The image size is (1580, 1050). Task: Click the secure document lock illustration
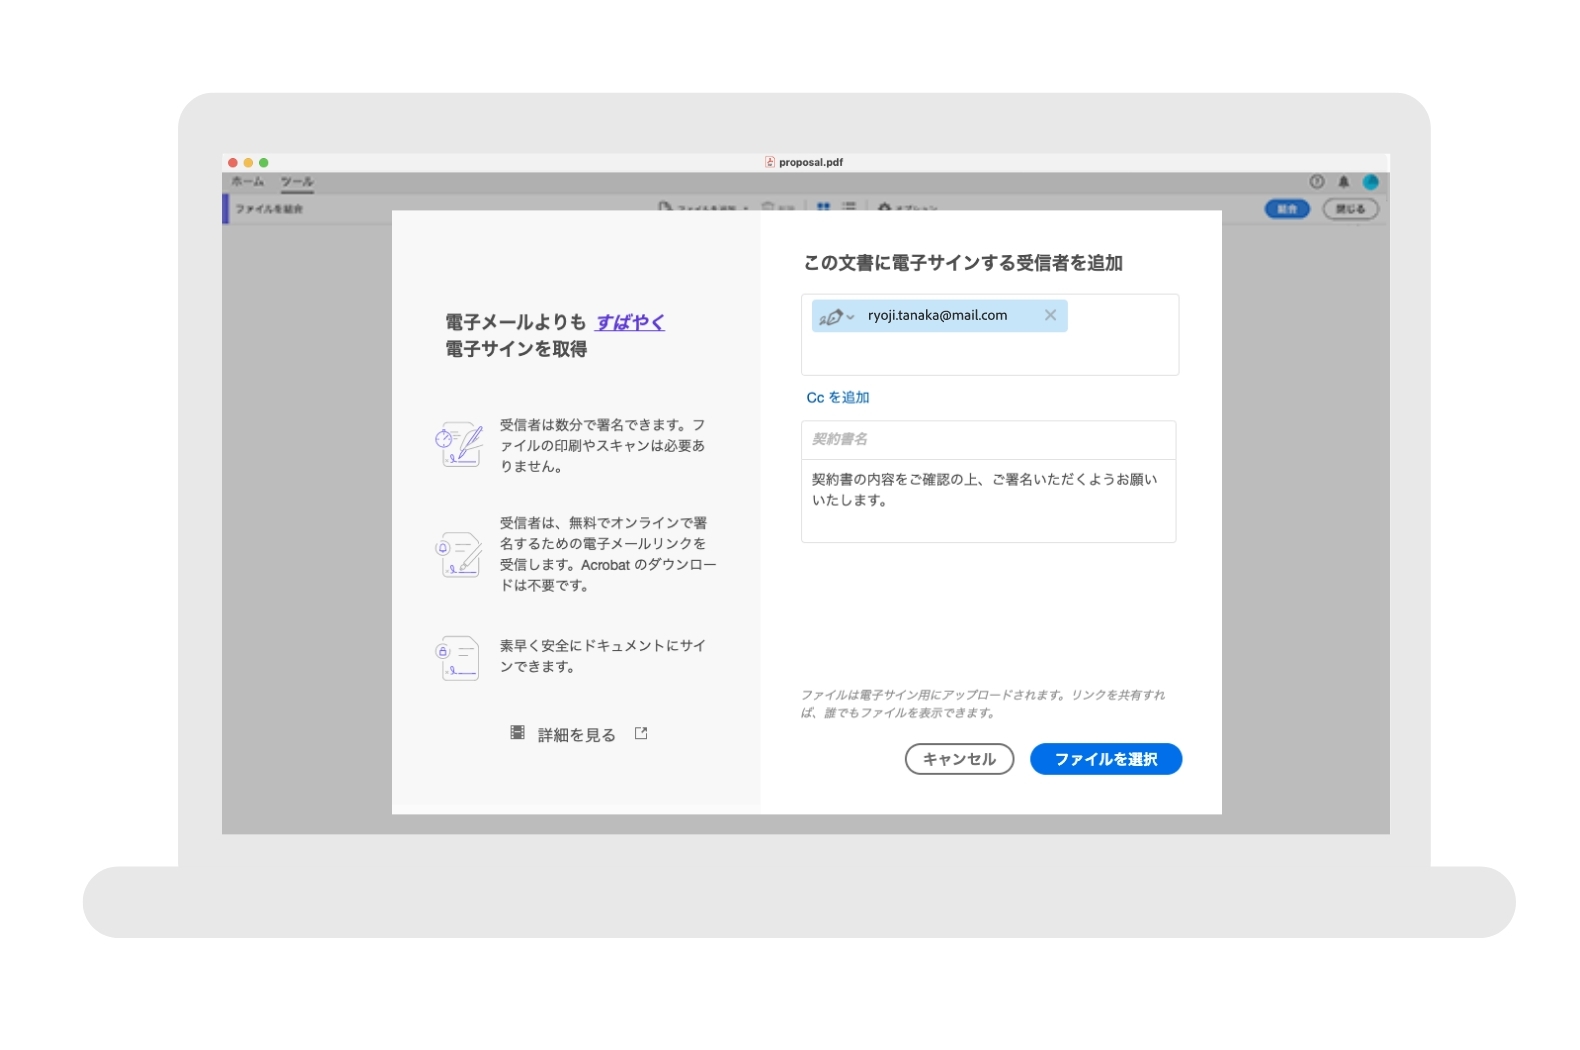pos(458,658)
